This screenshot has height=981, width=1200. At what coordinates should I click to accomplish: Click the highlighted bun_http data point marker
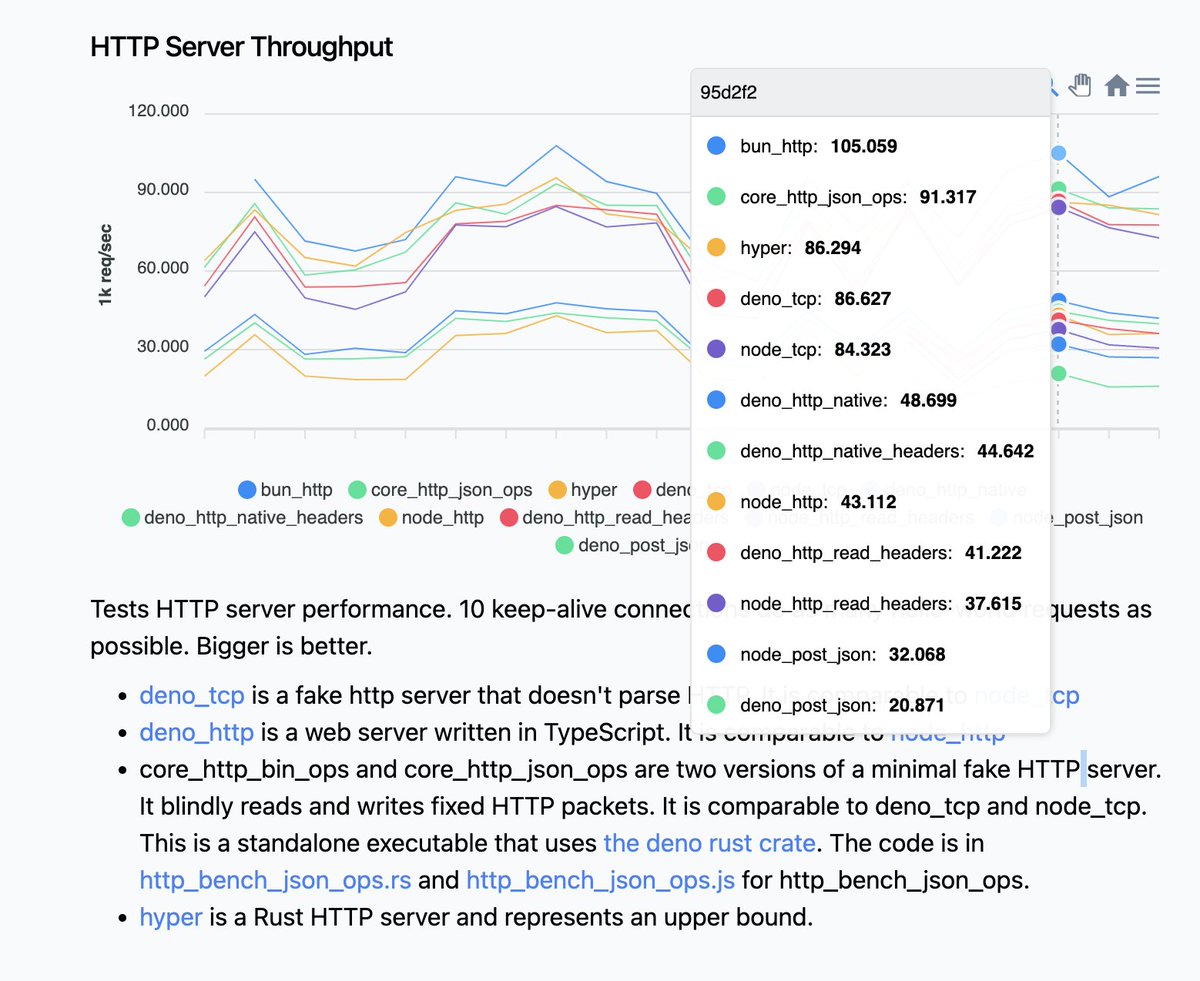[x=1058, y=153]
